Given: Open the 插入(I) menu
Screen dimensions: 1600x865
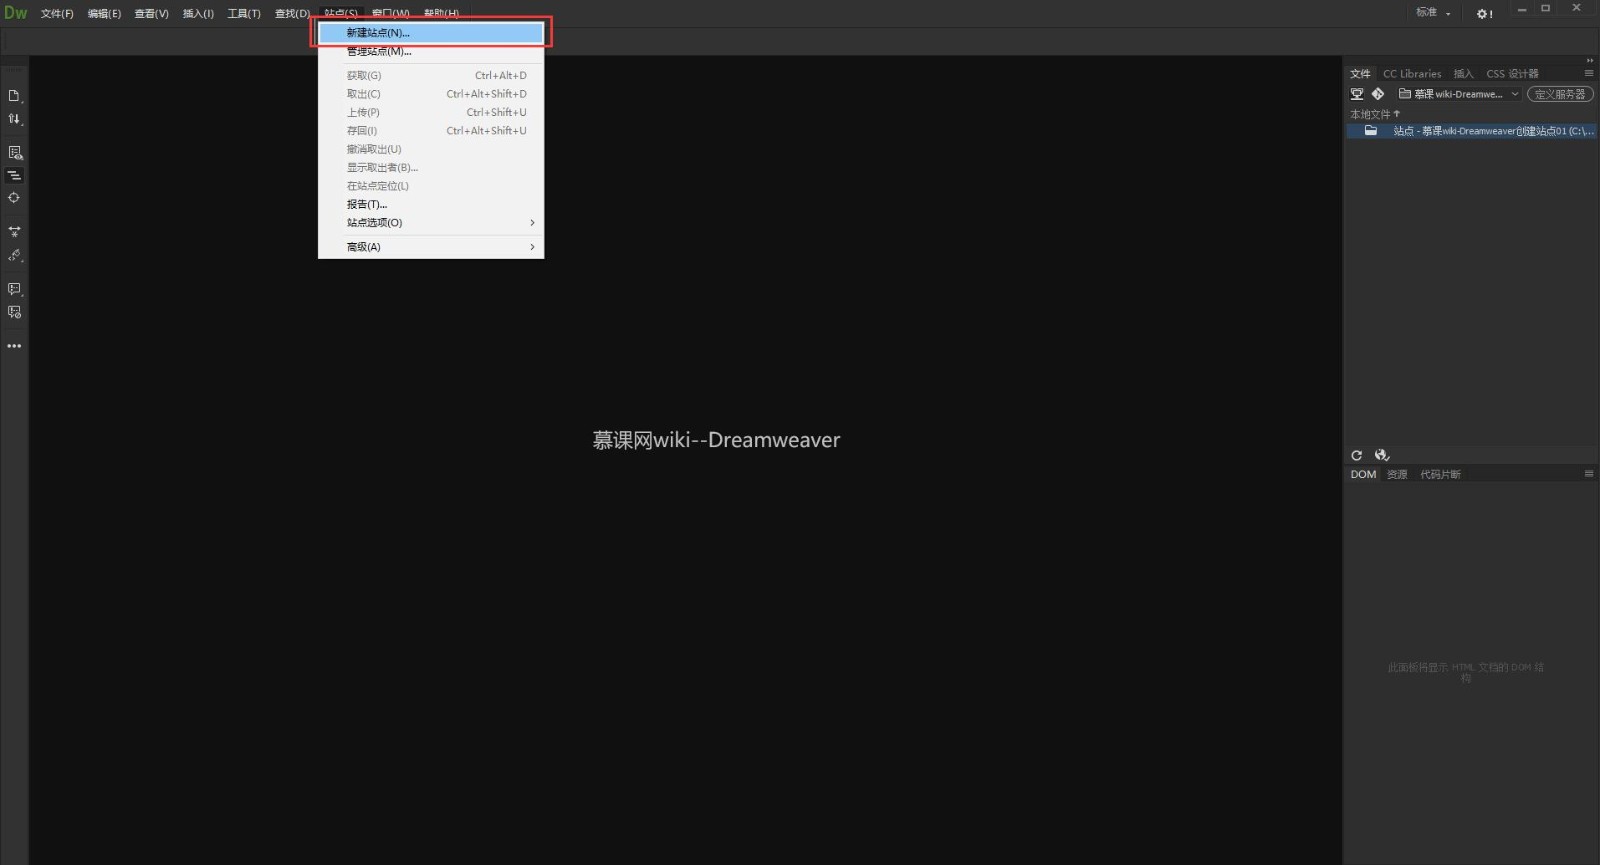Looking at the screenshot, I should 198,14.
